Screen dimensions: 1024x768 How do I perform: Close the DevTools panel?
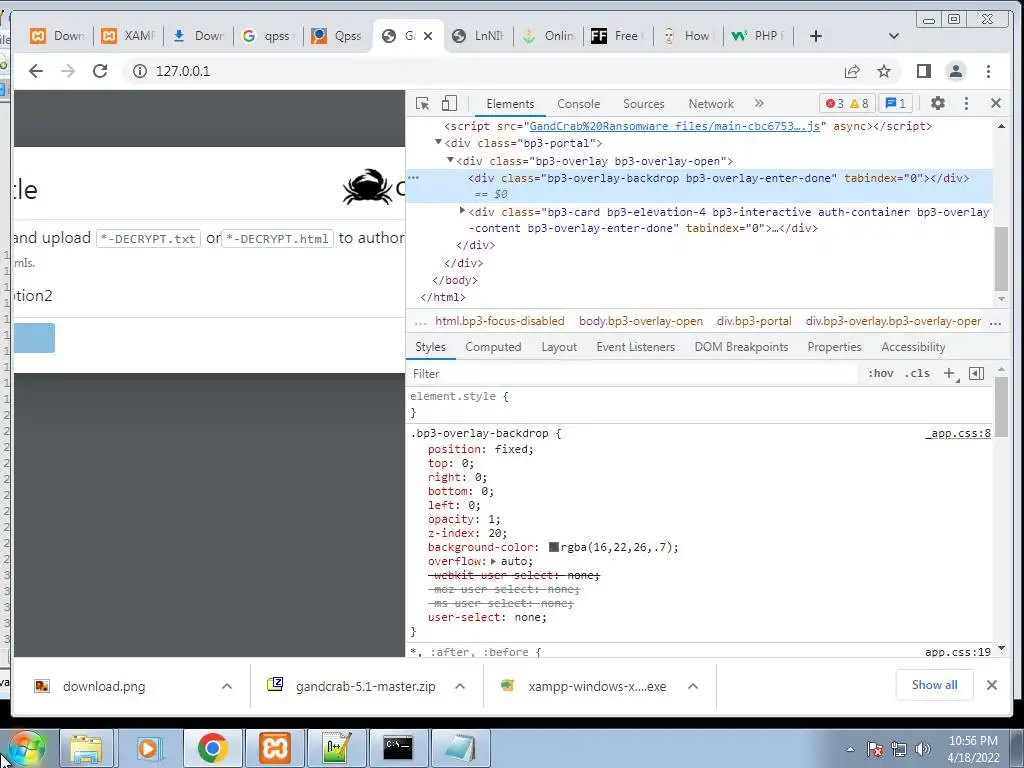(996, 103)
